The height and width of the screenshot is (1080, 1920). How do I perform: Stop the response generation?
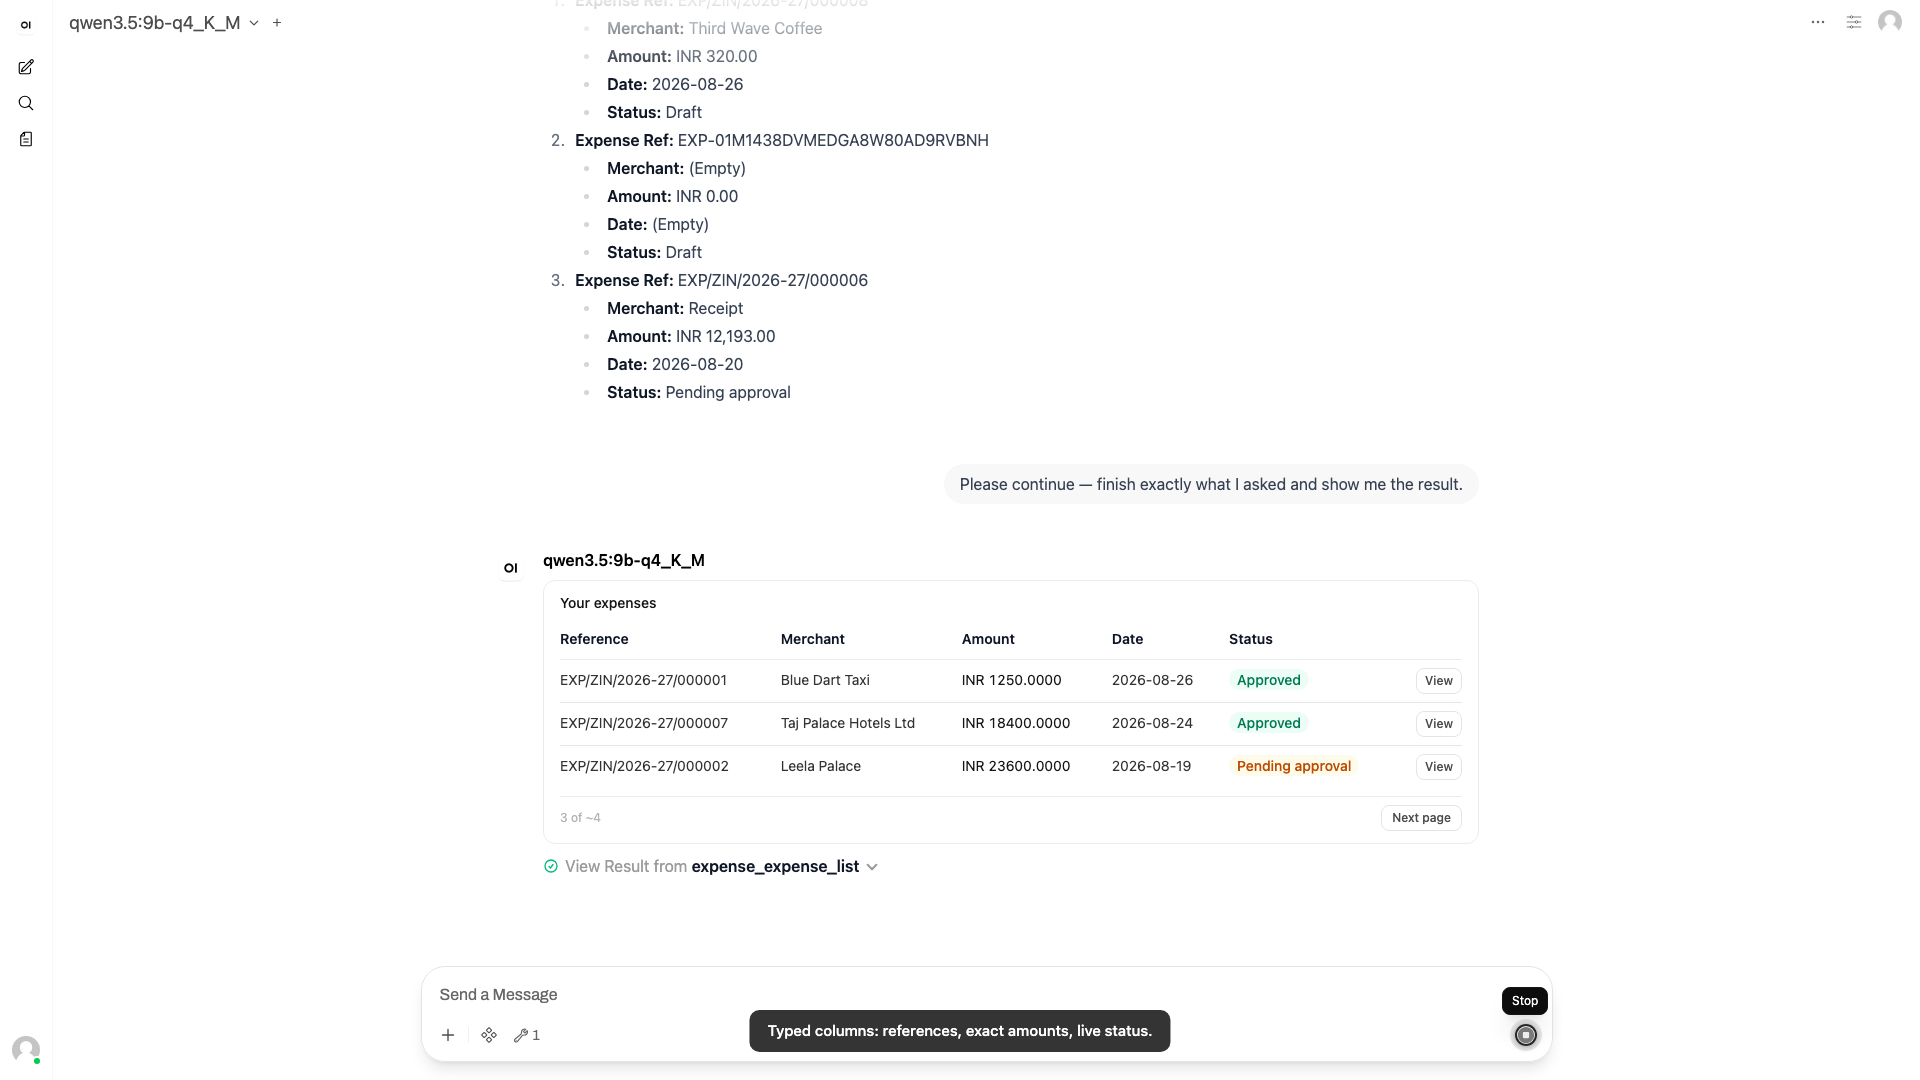coord(1525,1035)
